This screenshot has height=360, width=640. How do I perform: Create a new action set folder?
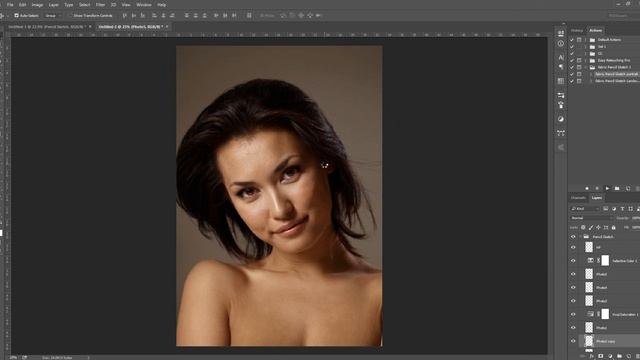coord(617,188)
